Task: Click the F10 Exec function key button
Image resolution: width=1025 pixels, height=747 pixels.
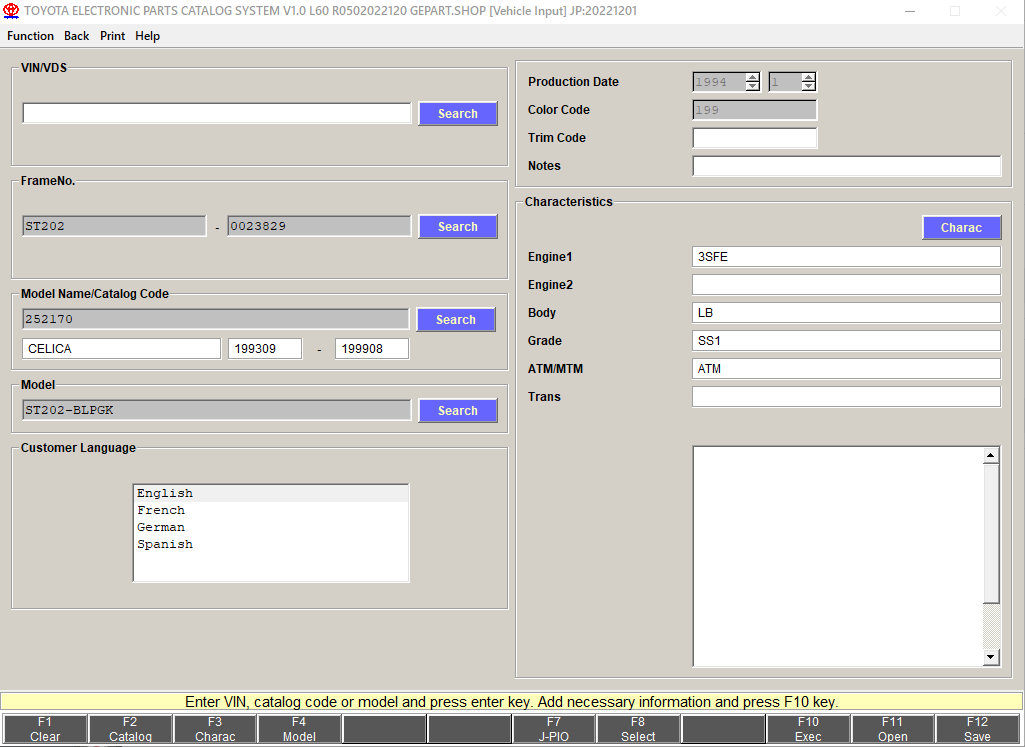Action: click(808, 729)
